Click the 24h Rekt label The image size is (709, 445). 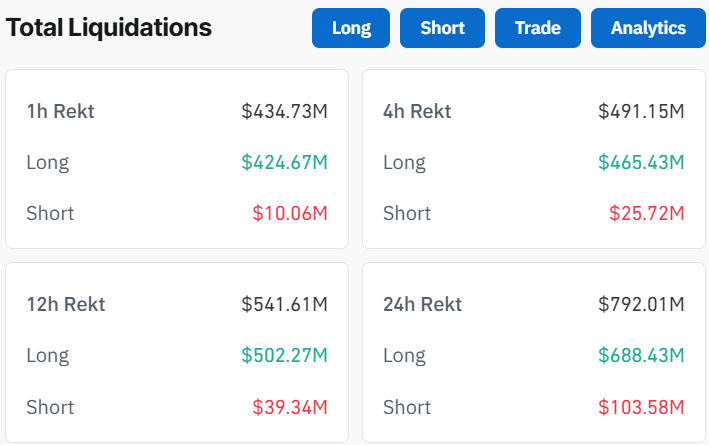[423, 304]
